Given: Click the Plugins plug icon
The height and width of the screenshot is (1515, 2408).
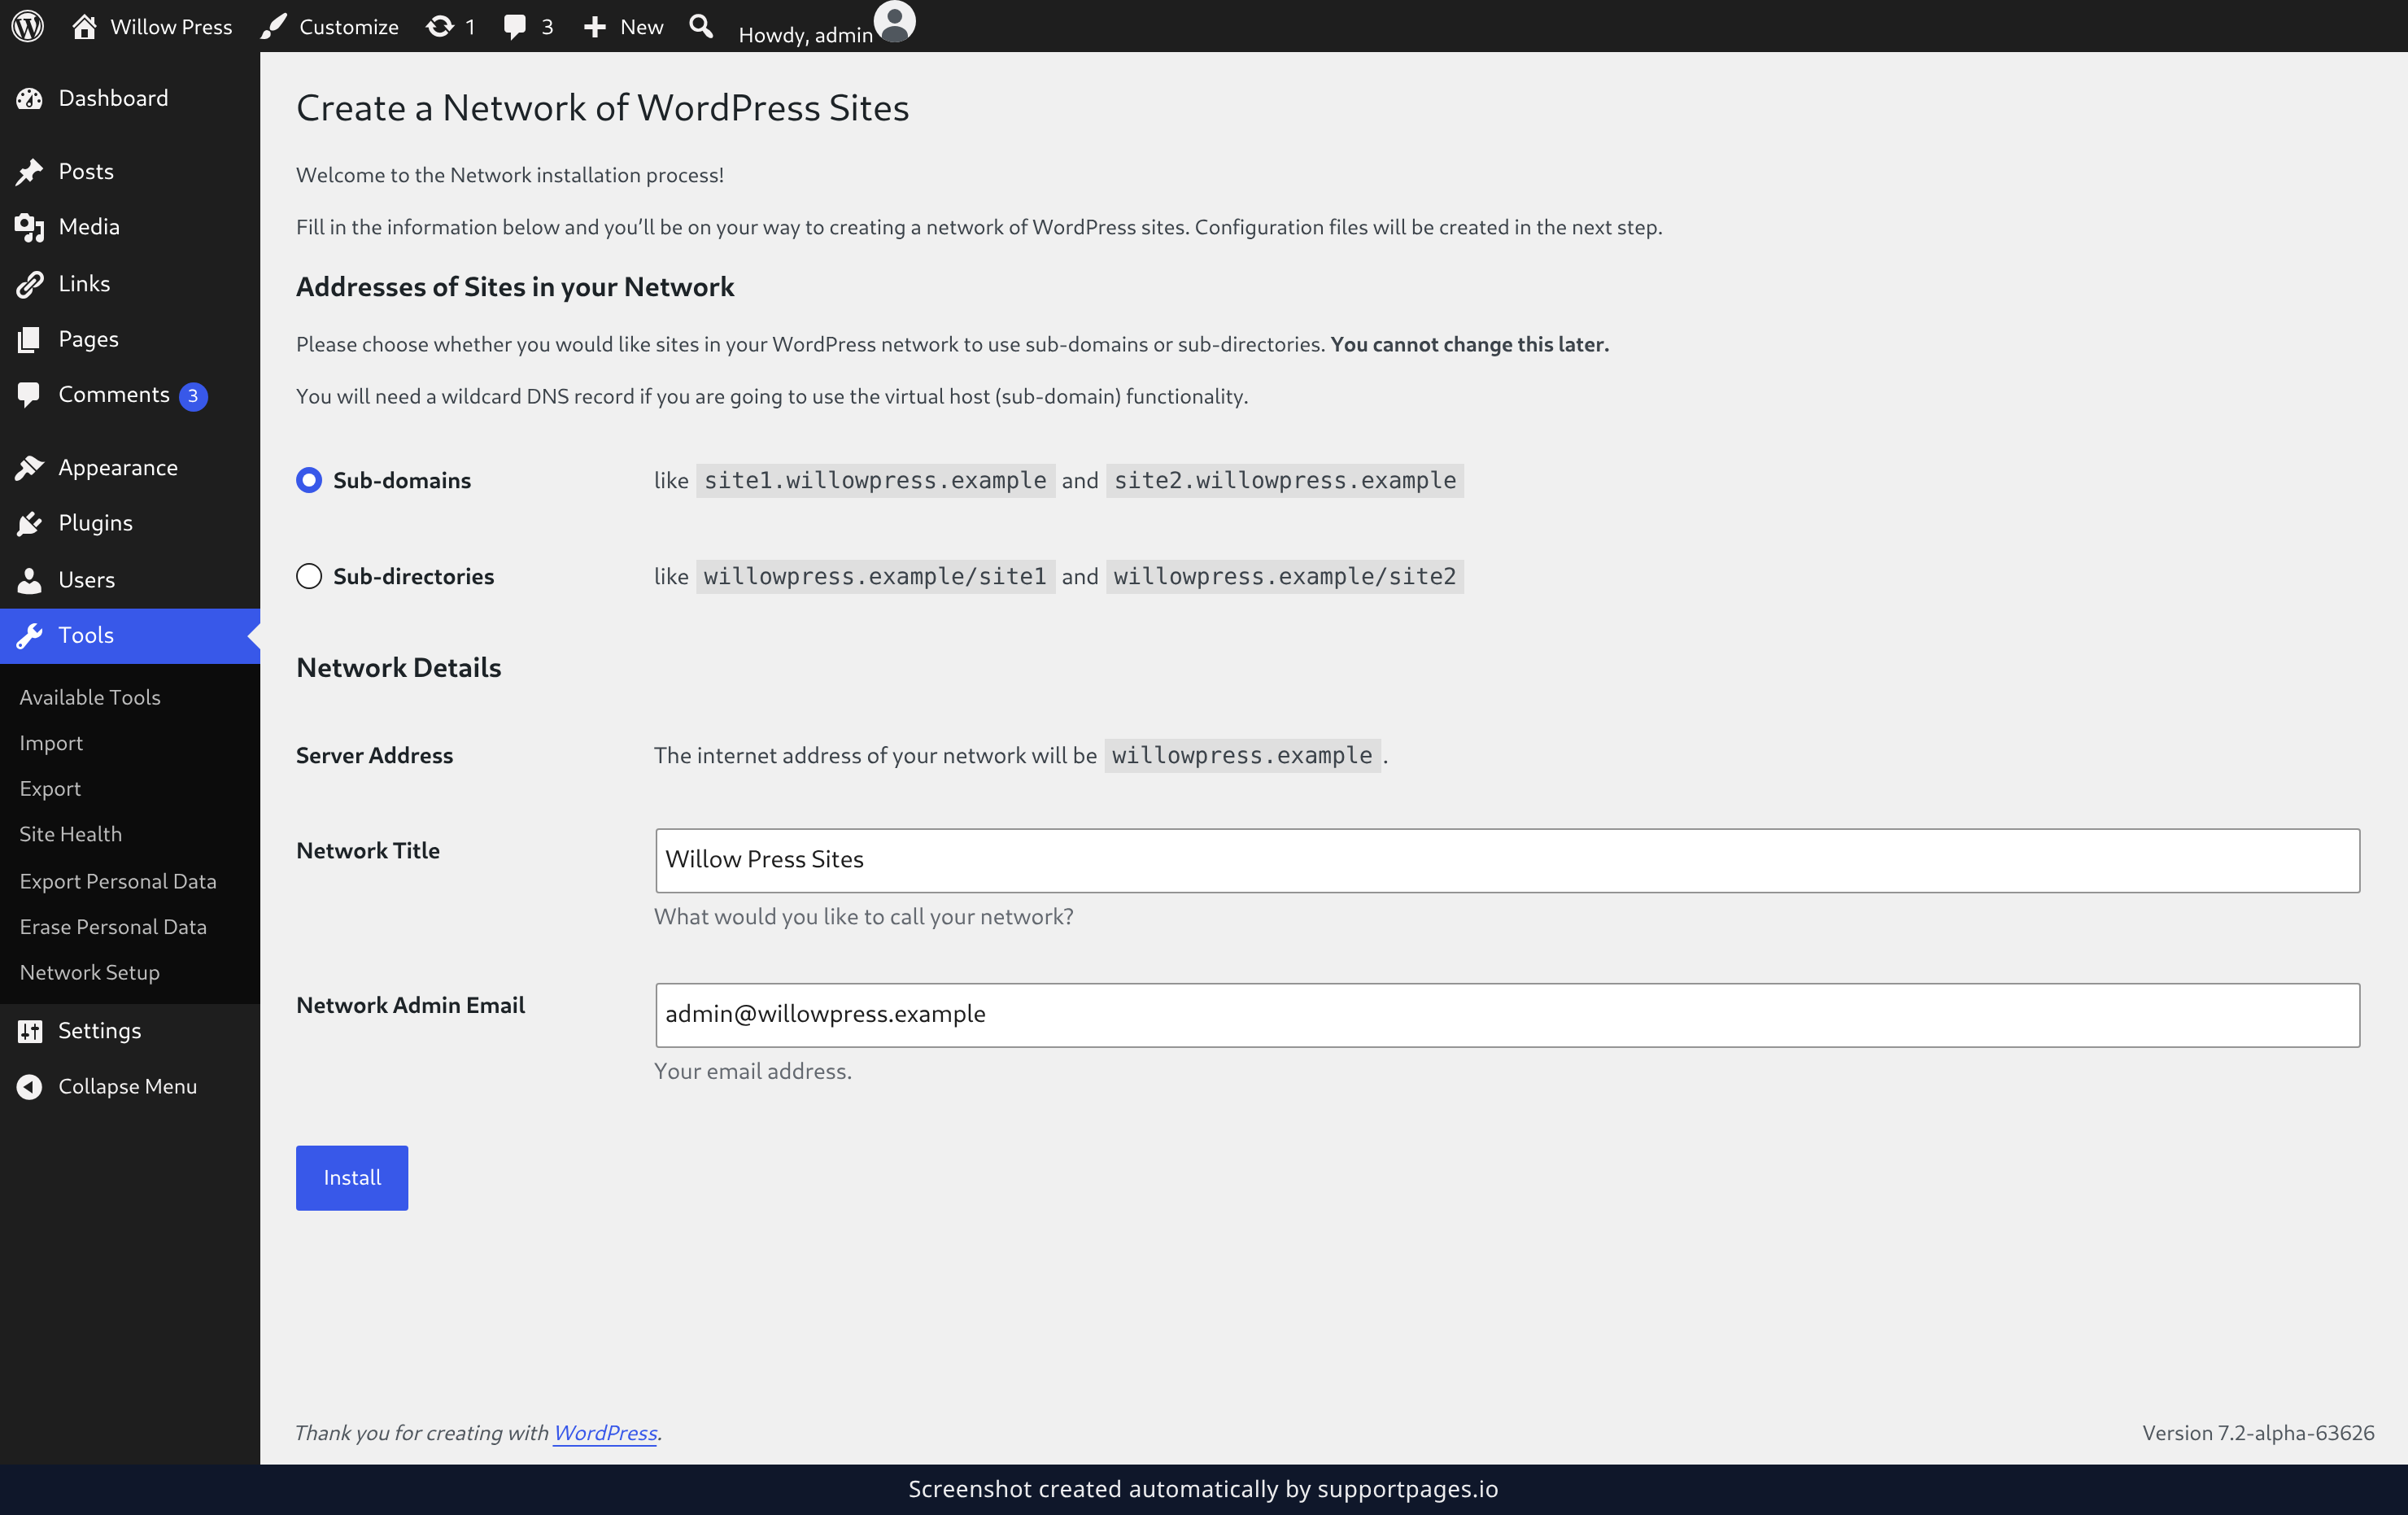Looking at the screenshot, I should click(x=30, y=523).
